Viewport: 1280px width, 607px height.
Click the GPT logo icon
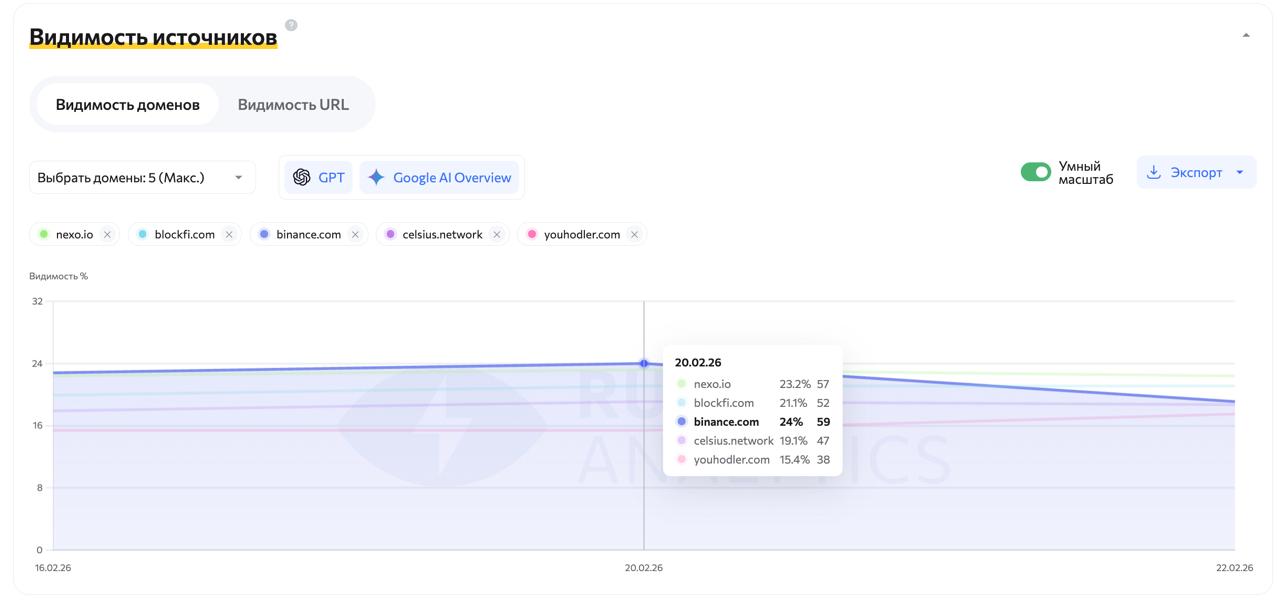[x=302, y=177]
